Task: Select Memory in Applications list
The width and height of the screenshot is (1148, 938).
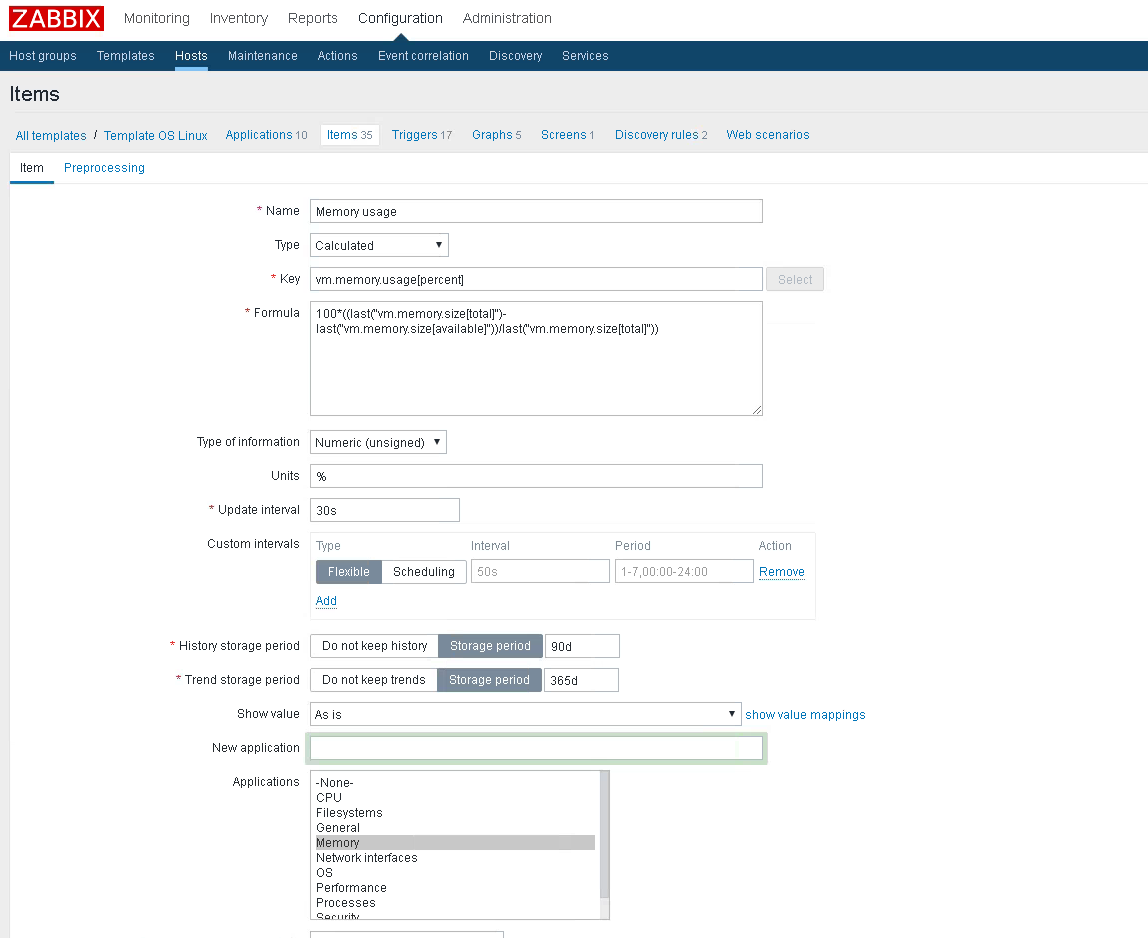Action: click(455, 843)
